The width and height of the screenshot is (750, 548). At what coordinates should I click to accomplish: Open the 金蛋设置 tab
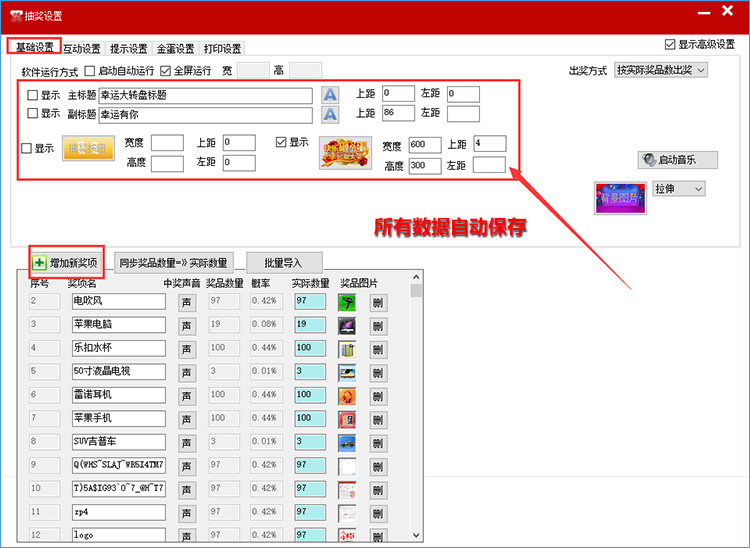(174, 49)
